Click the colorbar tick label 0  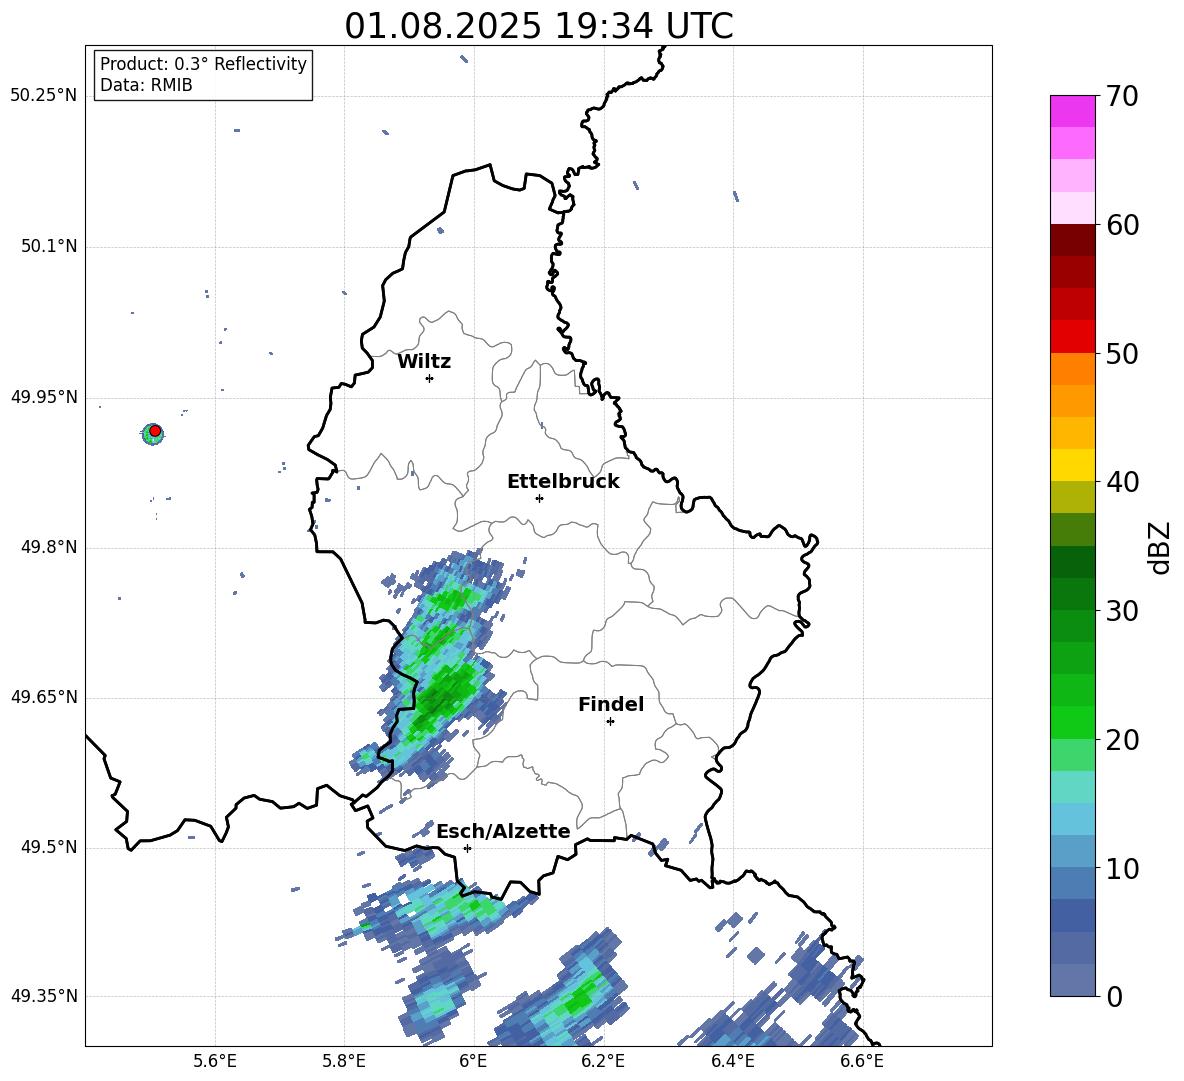coord(1114,997)
